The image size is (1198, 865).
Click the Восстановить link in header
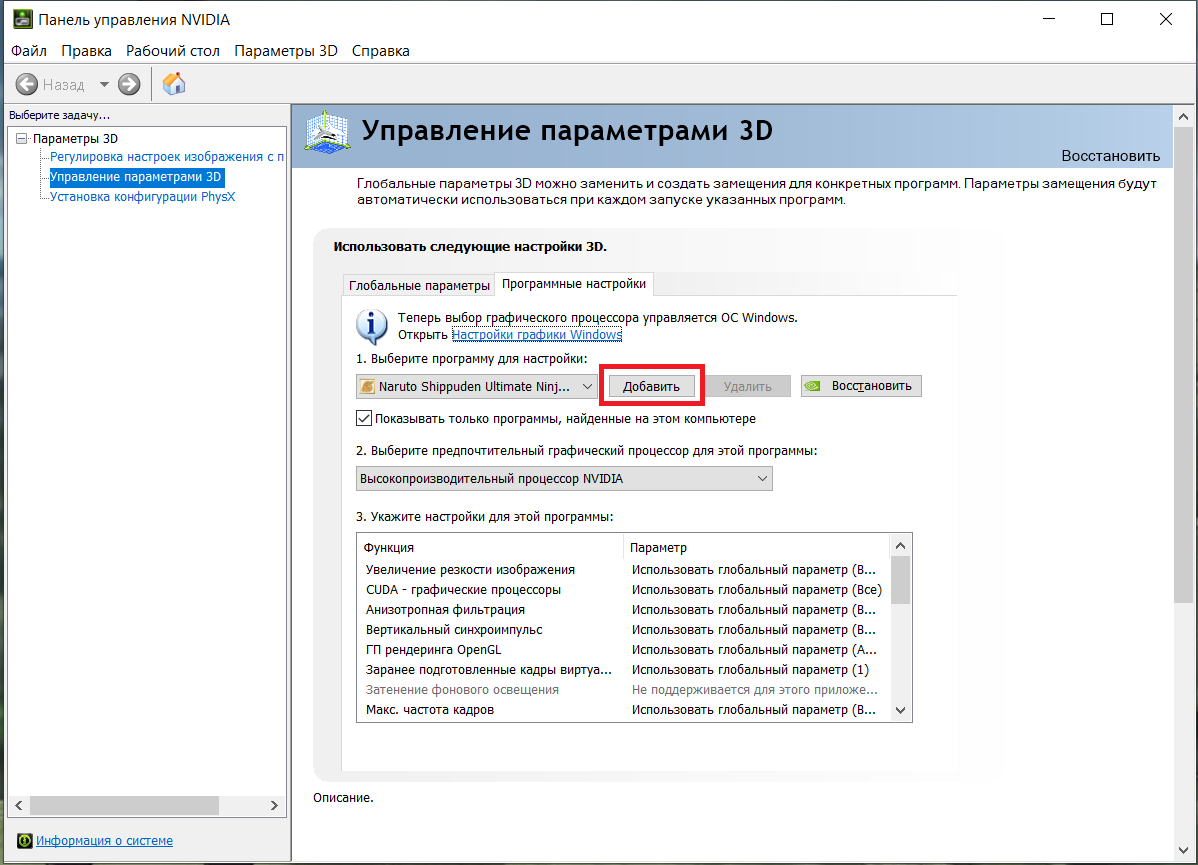1110,156
